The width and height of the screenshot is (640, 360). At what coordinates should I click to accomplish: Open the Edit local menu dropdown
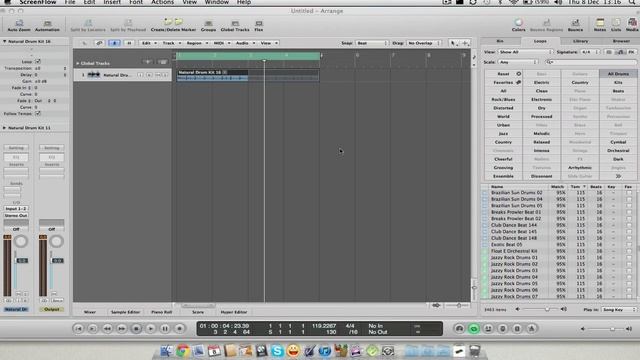(x=149, y=43)
